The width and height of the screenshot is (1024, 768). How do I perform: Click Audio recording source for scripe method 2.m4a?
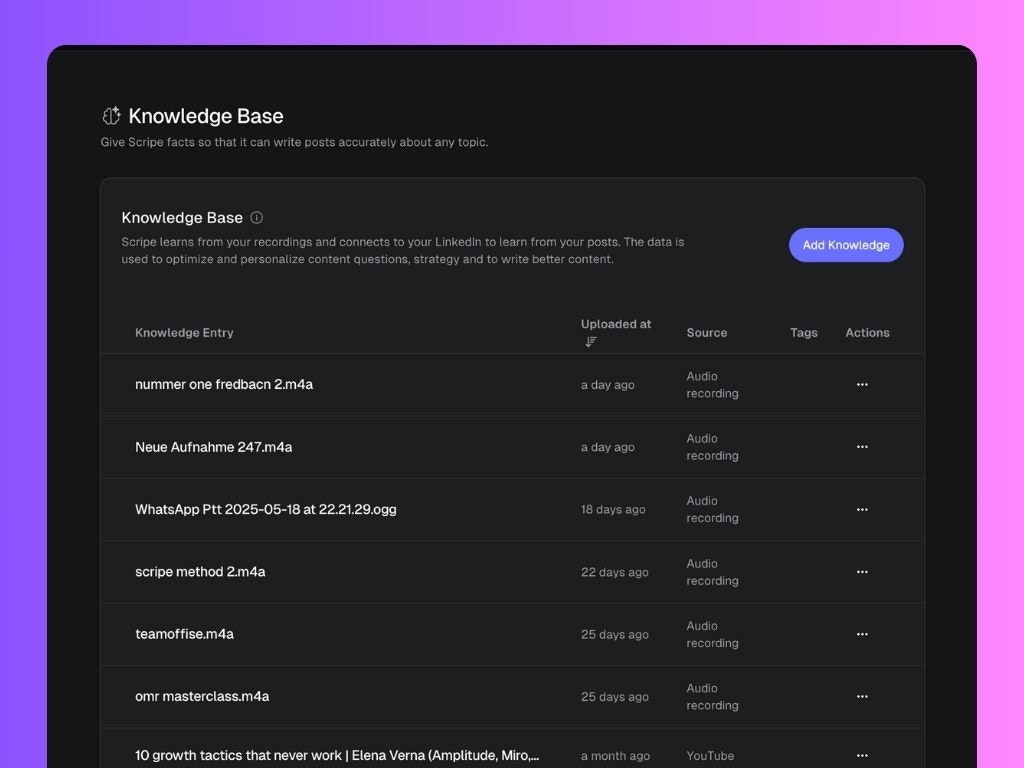(712, 572)
